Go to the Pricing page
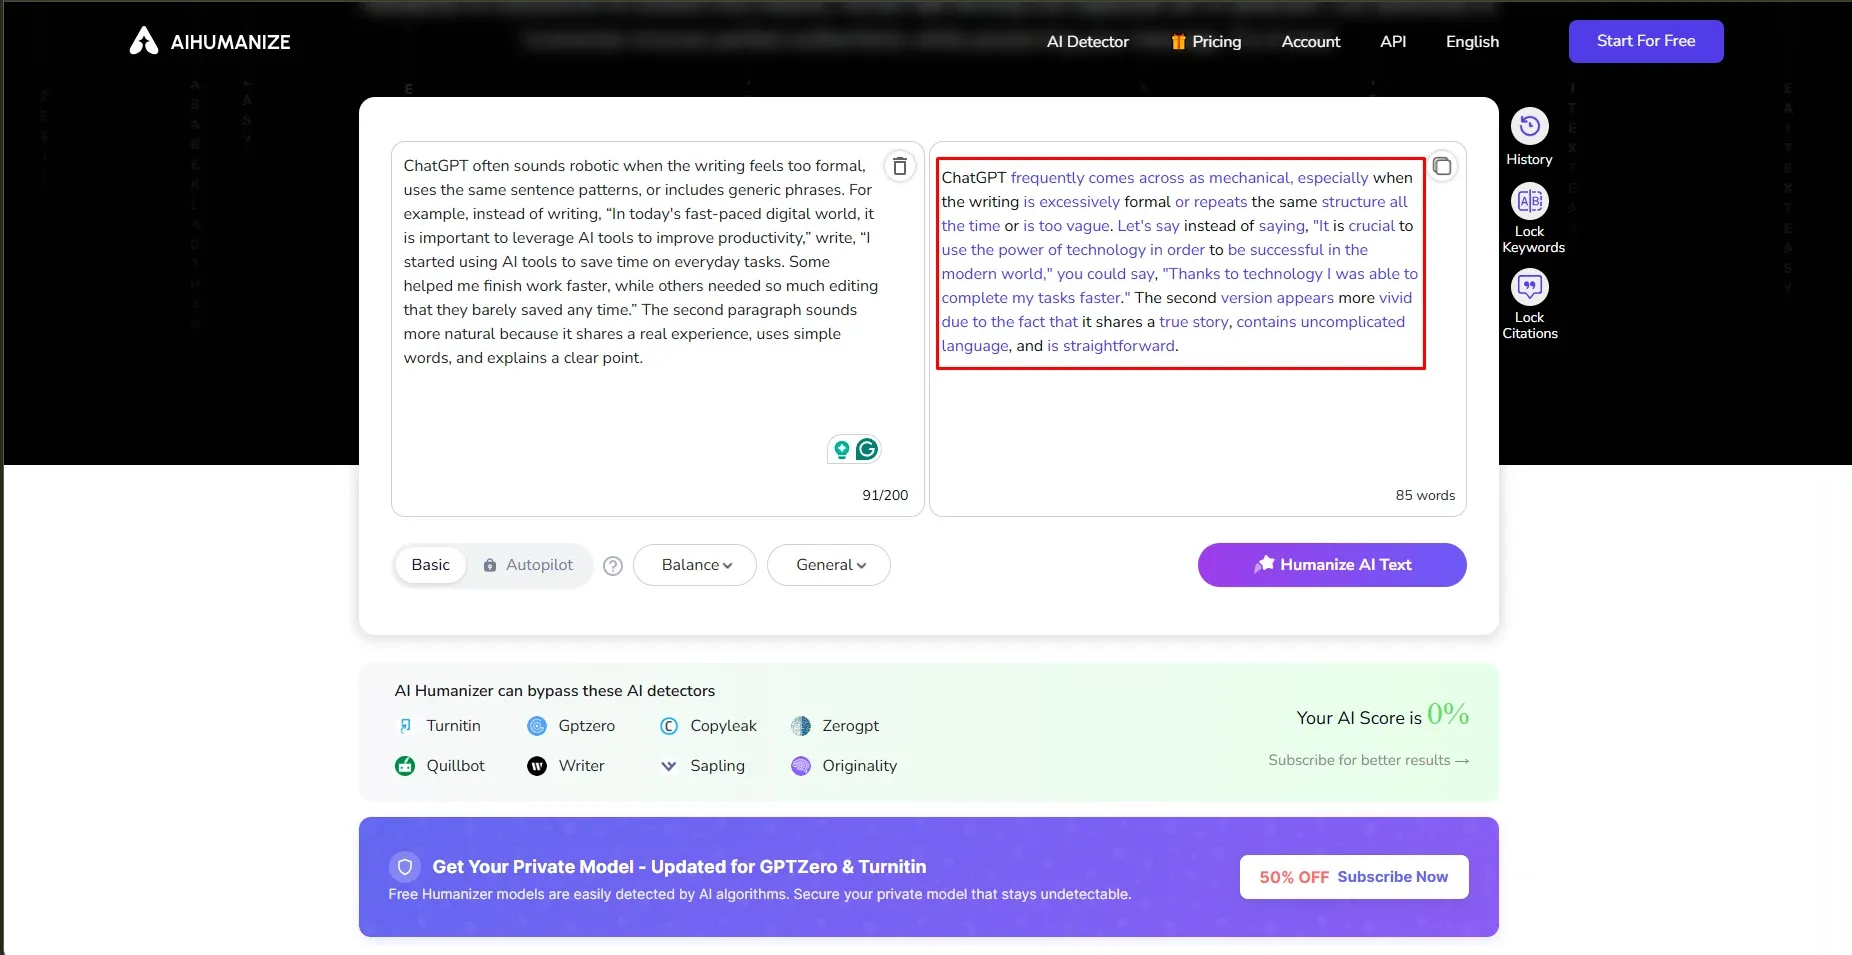 [x=1206, y=42]
